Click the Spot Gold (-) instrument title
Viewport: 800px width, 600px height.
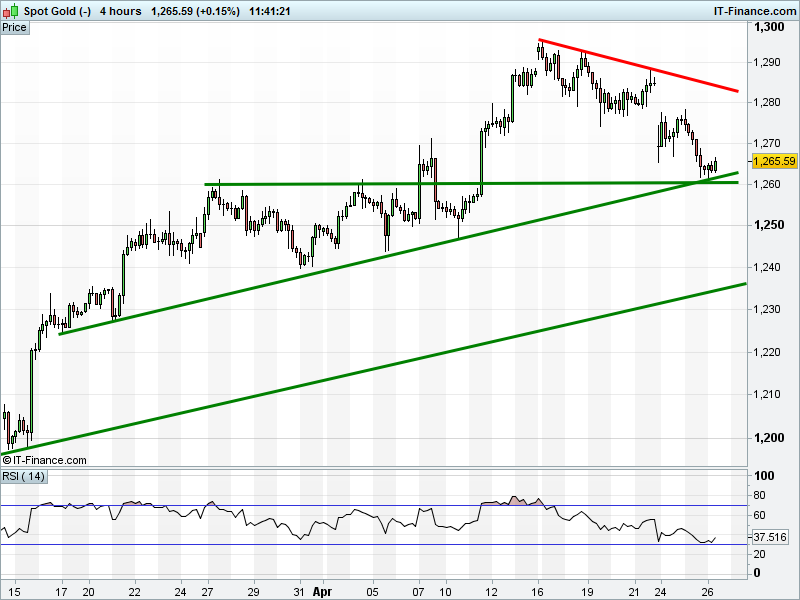(57, 11)
